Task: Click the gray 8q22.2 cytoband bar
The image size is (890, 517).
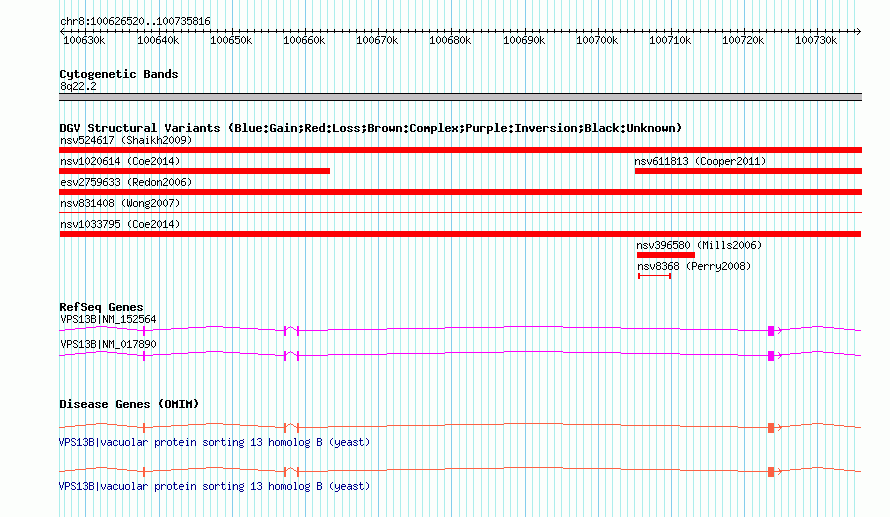Action: 460,97
